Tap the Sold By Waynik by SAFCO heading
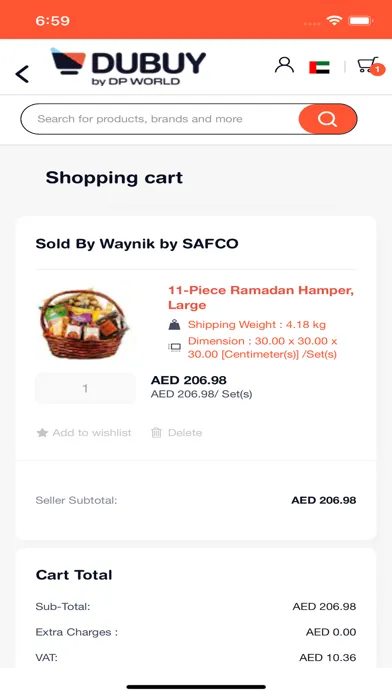392x696 pixels. coord(137,244)
